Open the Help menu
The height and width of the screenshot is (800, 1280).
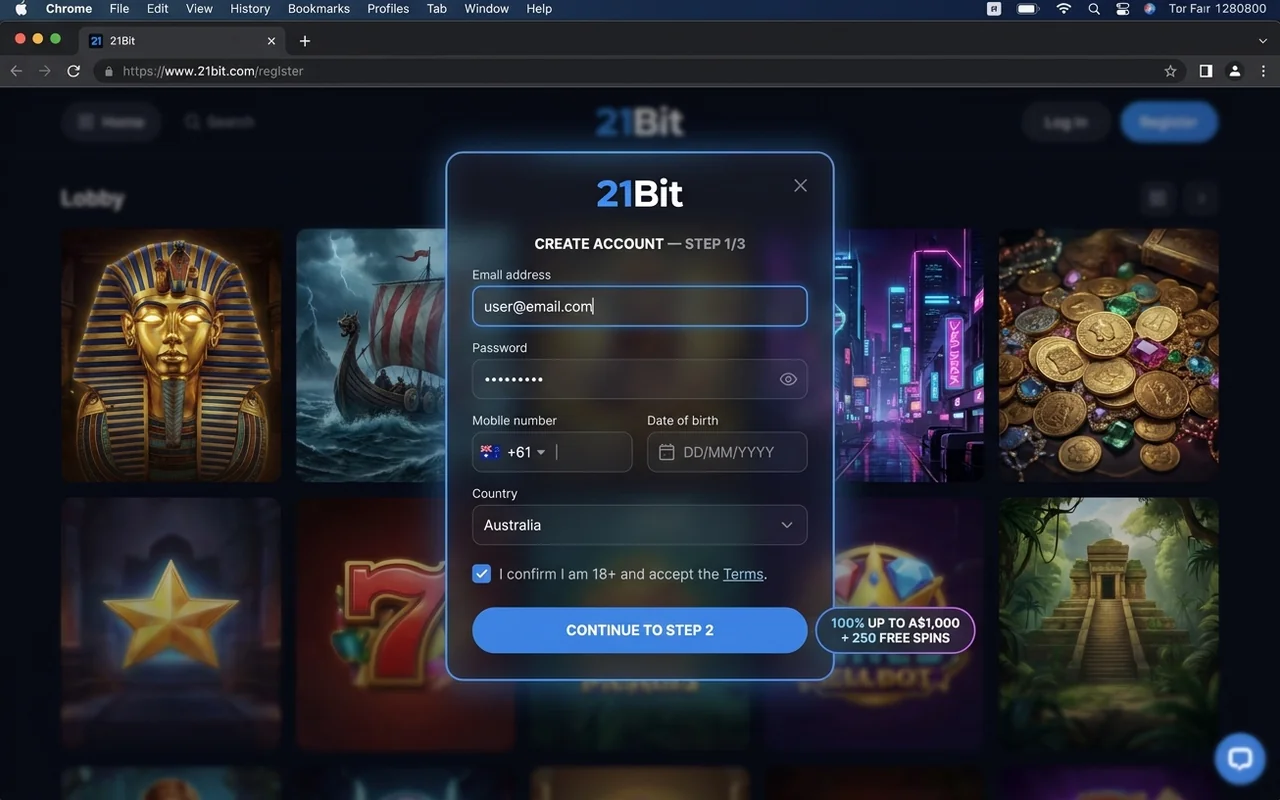[x=539, y=9]
